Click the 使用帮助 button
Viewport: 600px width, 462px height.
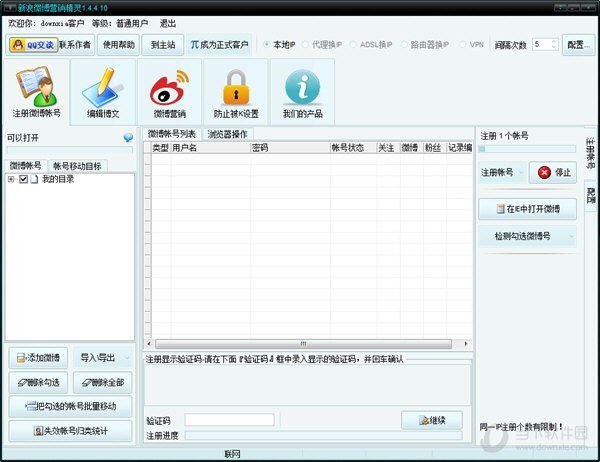point(119,45)
